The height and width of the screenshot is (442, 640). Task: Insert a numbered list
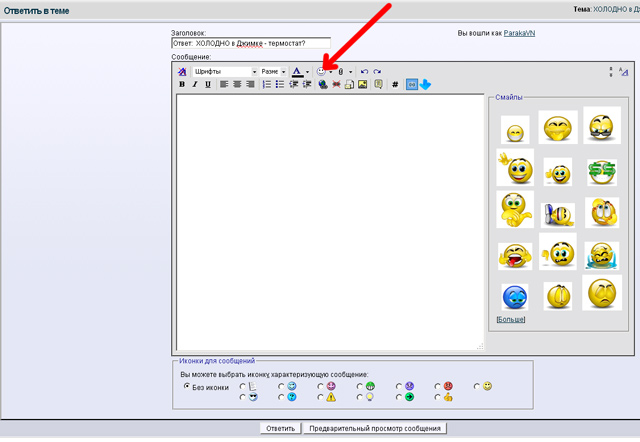(x=266, y=85)
